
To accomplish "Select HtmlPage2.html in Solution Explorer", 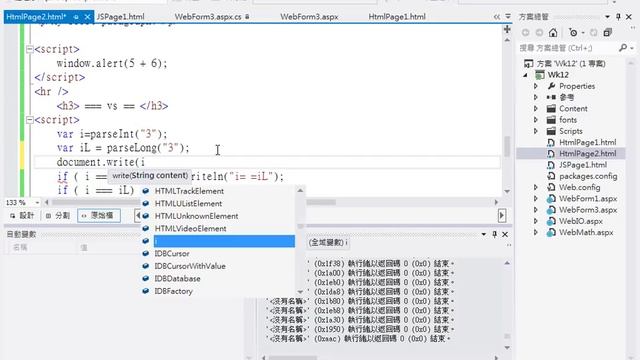I will point(587,153).
